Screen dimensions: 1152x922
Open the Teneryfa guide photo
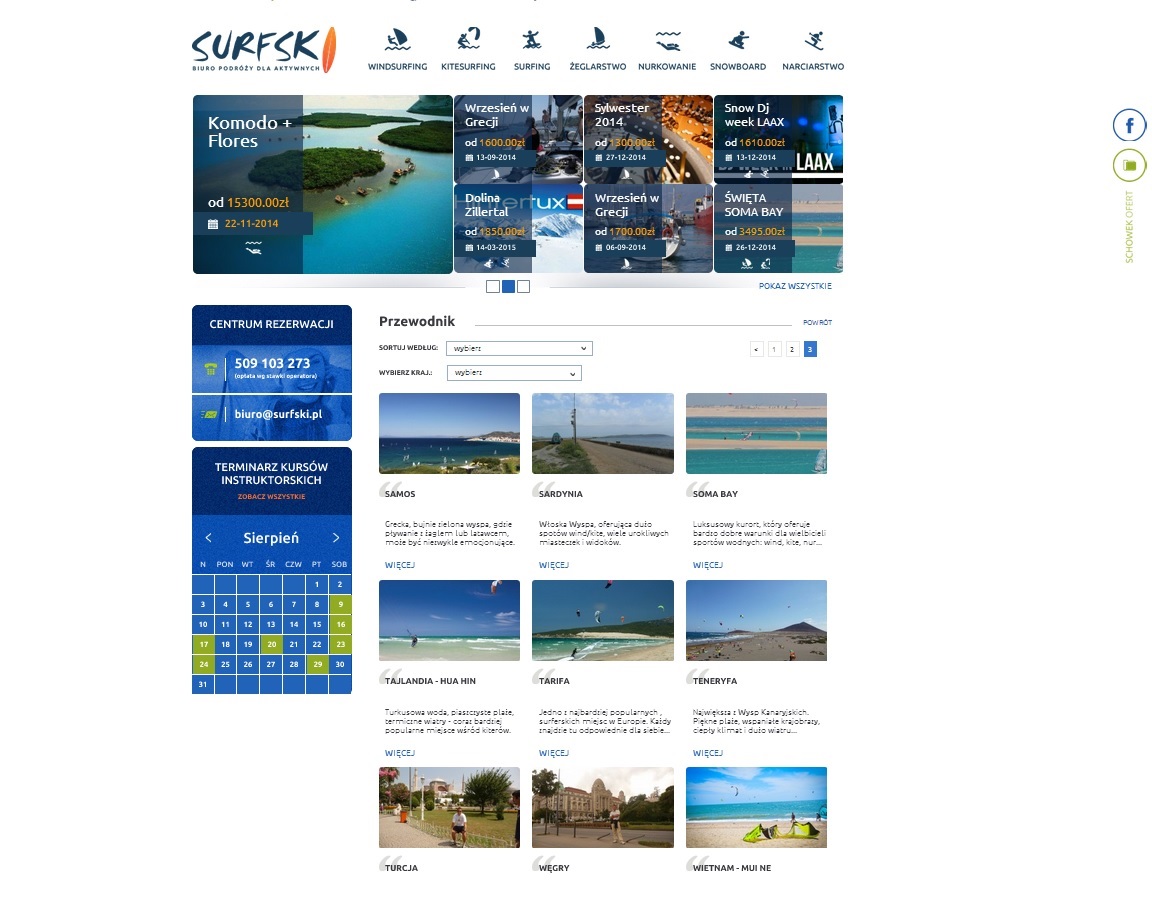pos(756,621)
